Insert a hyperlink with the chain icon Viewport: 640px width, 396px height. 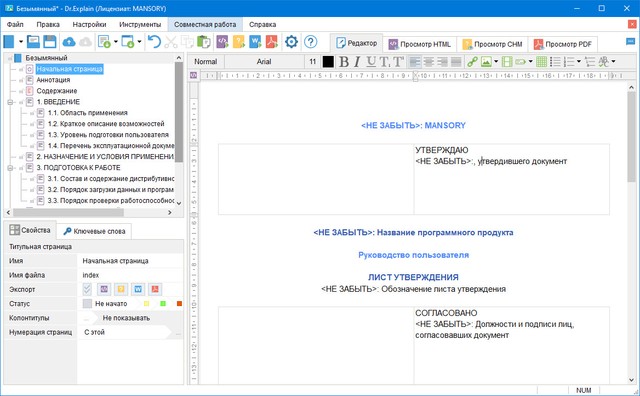[x=472, y=62]
